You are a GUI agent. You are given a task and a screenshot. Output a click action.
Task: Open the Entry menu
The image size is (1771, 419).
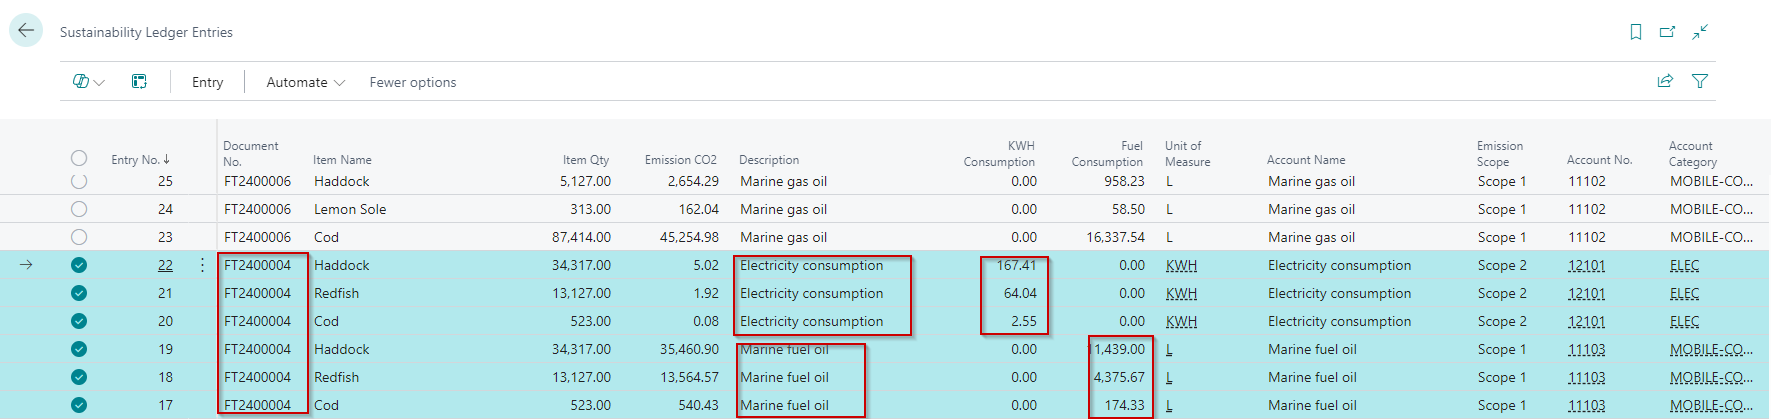(207, 82)
